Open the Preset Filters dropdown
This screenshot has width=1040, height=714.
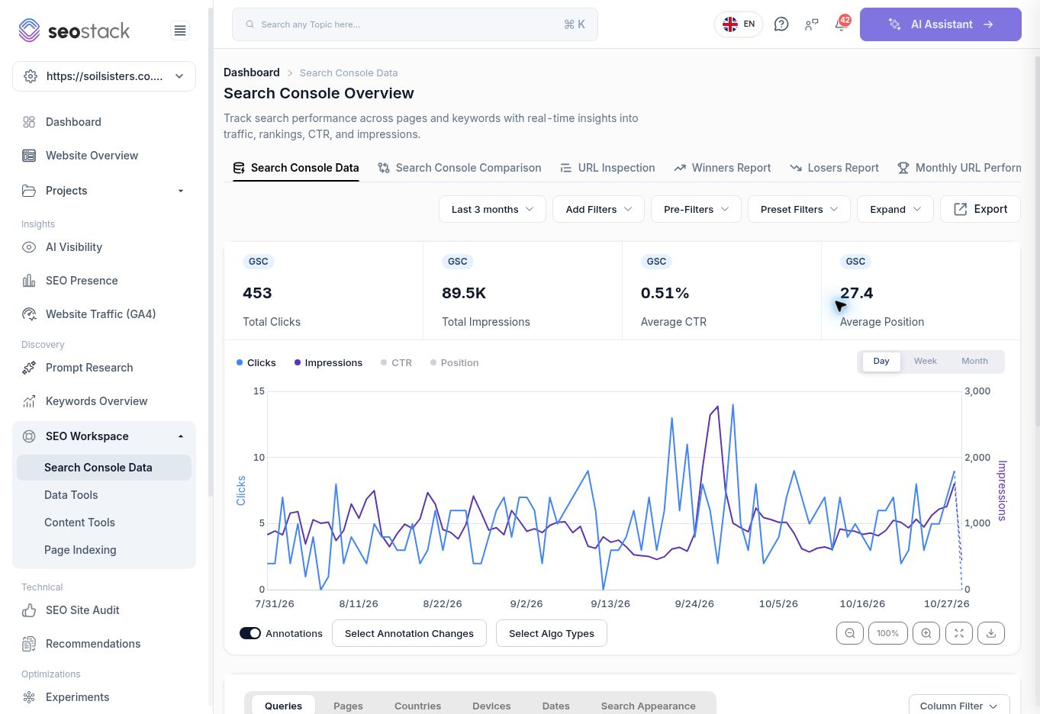pyautogui.click(x=799, y=209)
